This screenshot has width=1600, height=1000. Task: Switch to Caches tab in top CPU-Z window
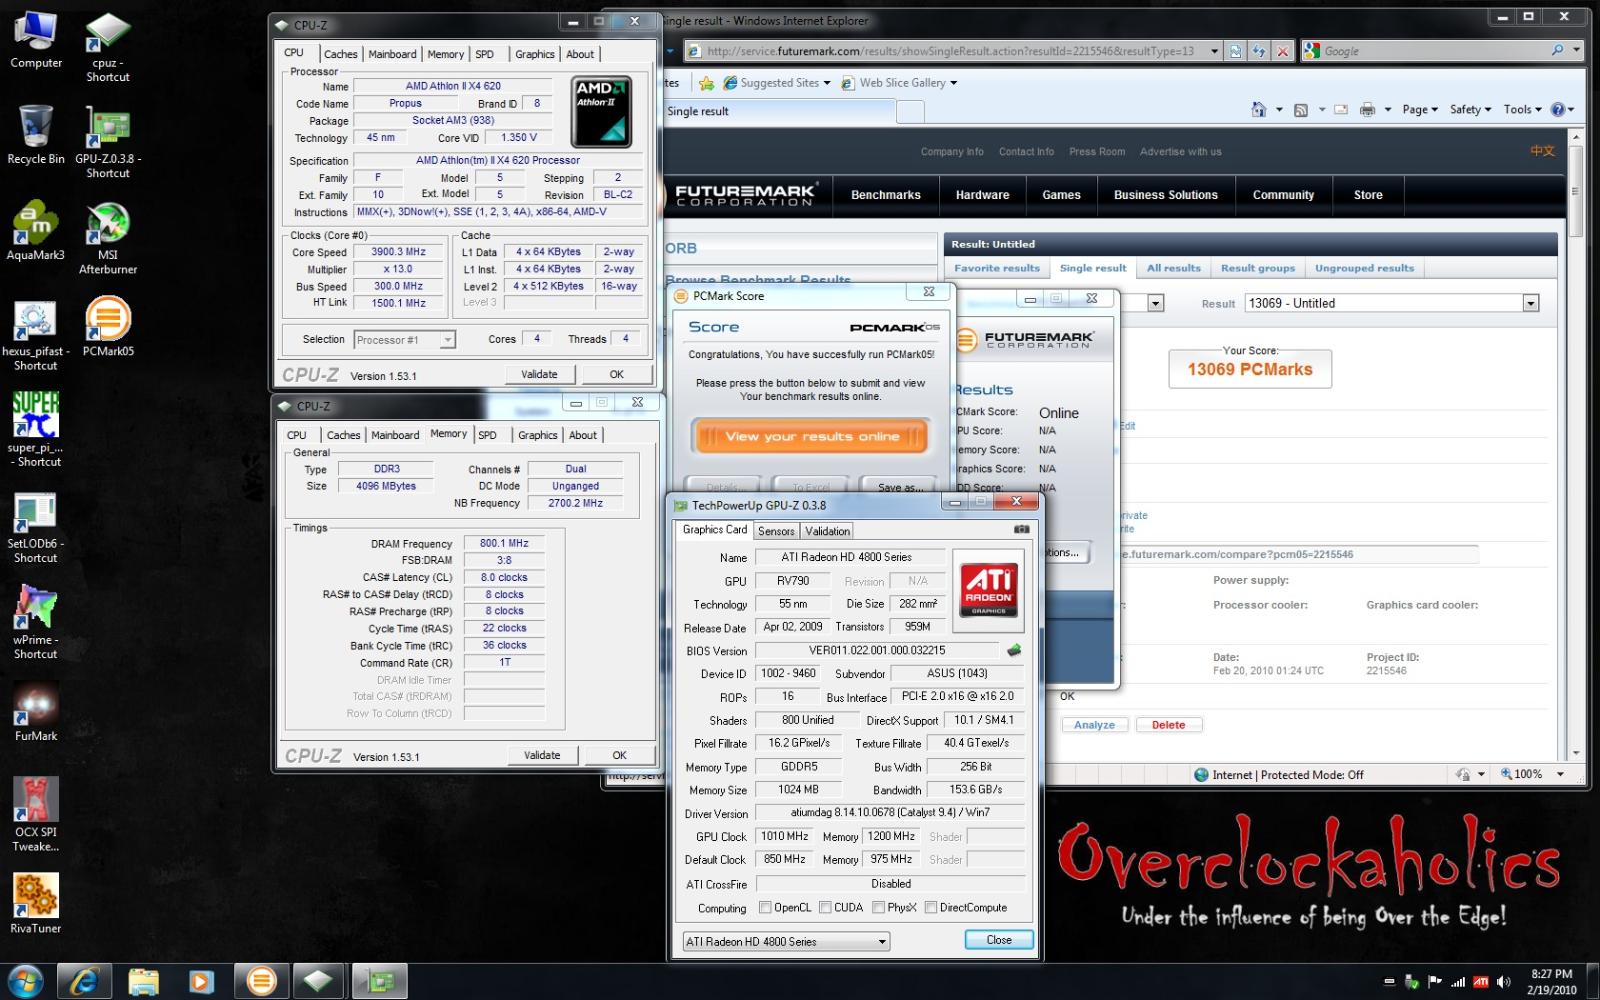(x=340, y=54)
